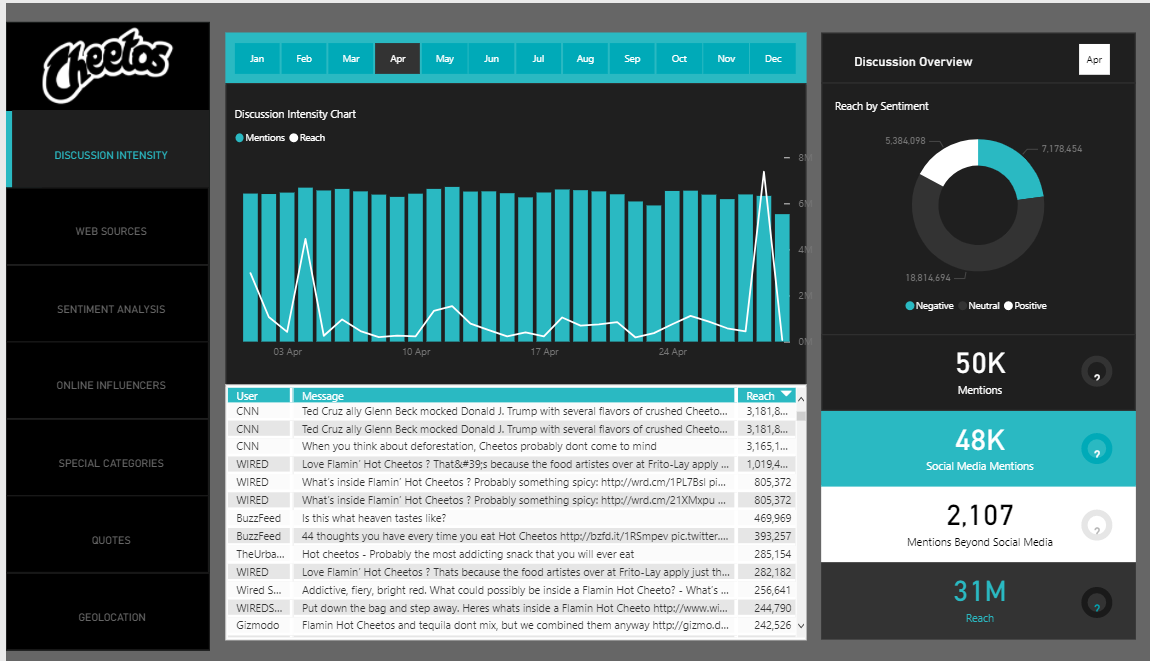Select the Mar month tab

tap(351, 59)
